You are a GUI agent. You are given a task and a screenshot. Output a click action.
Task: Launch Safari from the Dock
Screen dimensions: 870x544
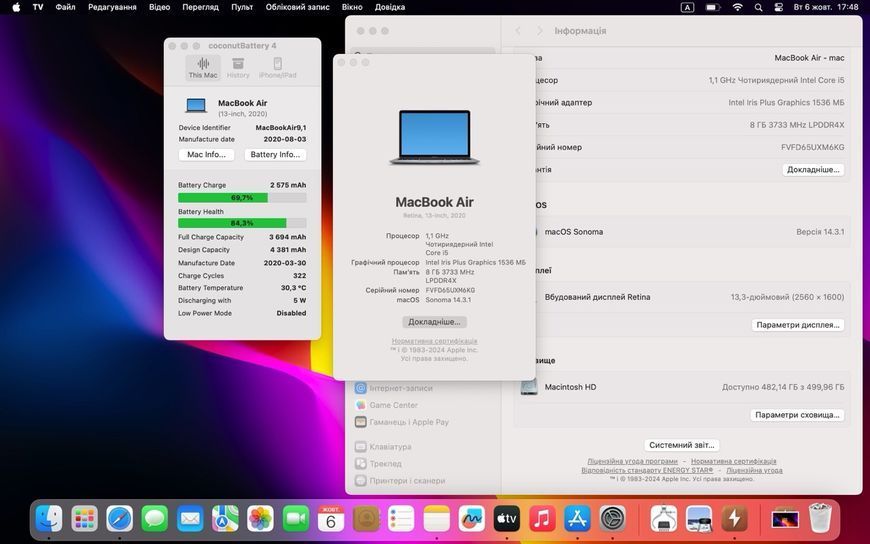(120, 519)
